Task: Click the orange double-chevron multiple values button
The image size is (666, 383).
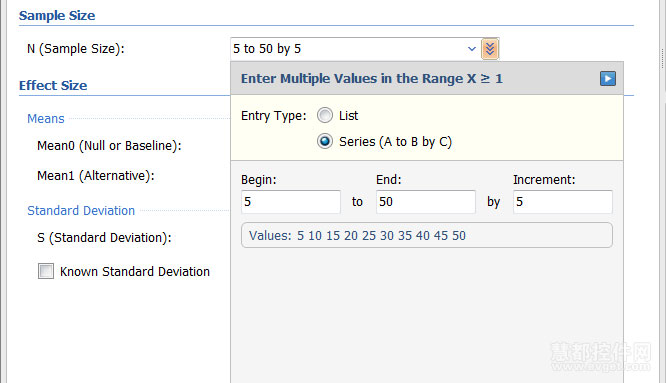Action: point(490,49)
